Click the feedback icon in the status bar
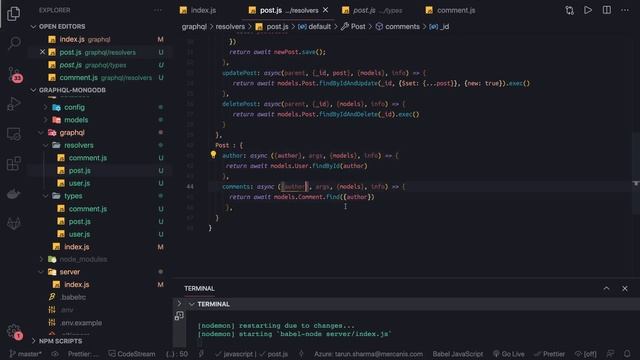The image size is (640, 360). click(611, 354)
